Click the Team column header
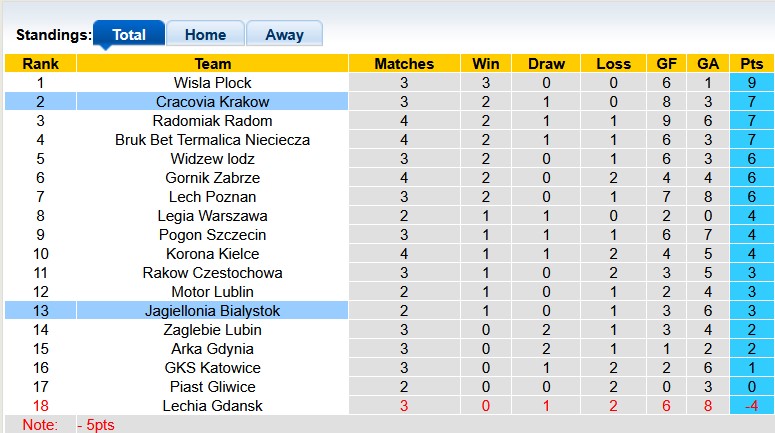Screen dimensions: 775x433 pos(212,64)
